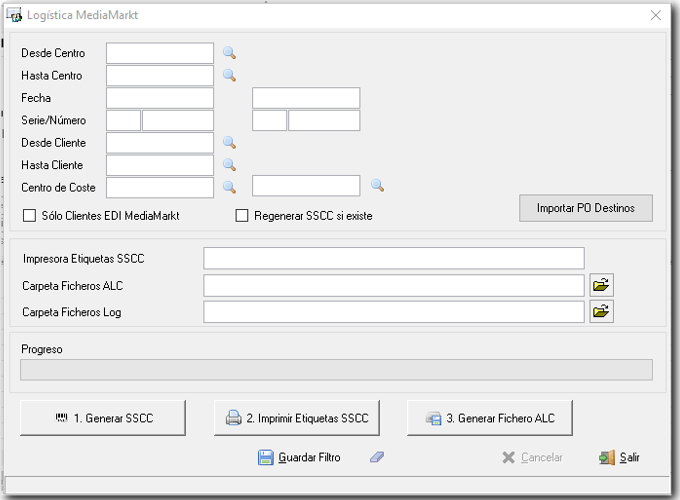This screenshot has width=680, height=500.
Task: Click the Logística MediaMarkt window title icon
Action: click(x=14, y=15)
